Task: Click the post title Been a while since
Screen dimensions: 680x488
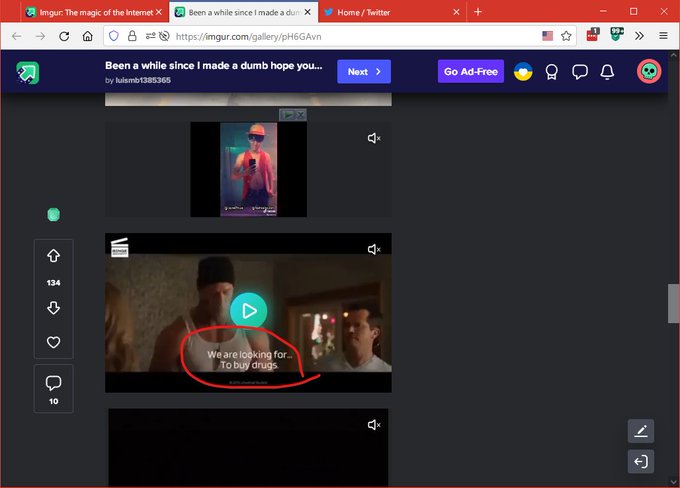Action: (x=214, y=66)
